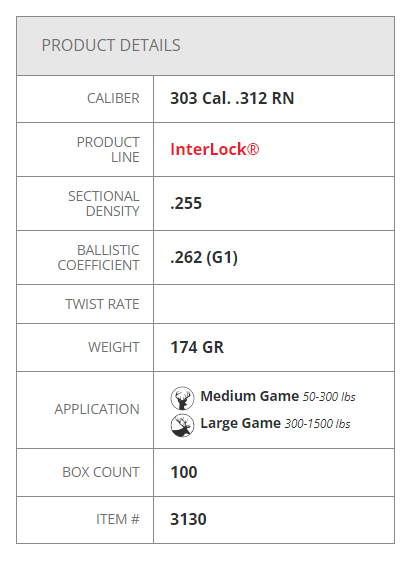The image size is (415, 563).
Task: Open the InterLock® product line link
Action: point(215,149)
